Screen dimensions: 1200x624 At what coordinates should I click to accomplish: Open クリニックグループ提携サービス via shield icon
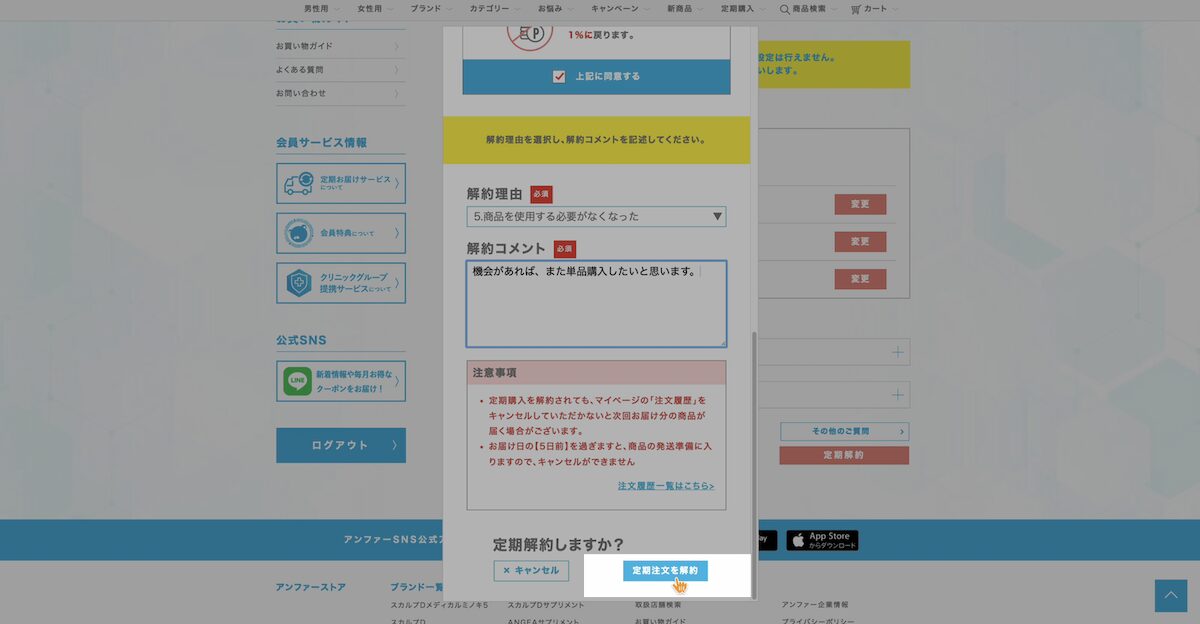click(300, 283)
